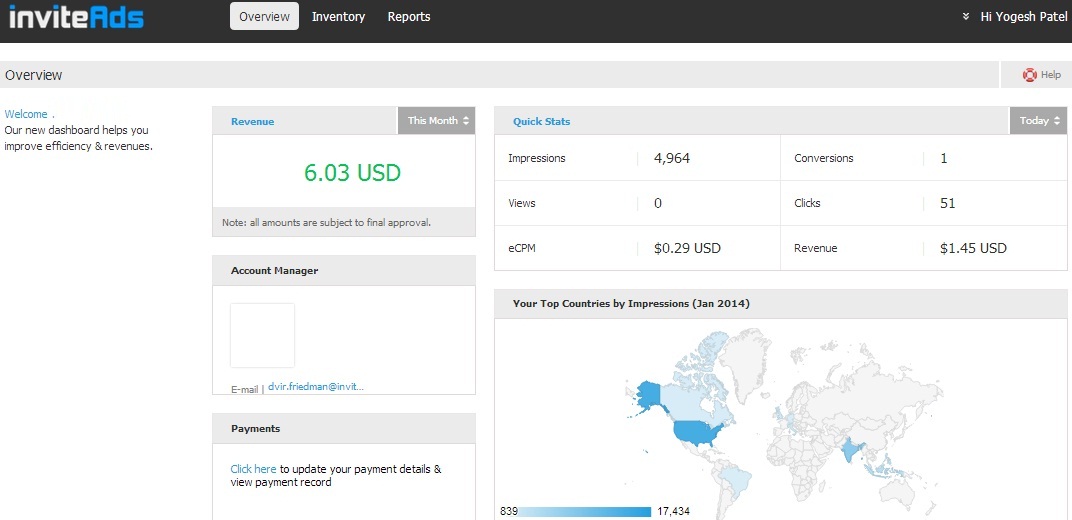Open the Today quick stats dropdown
The image size is (1072, 520).
tap(1038, 121)
